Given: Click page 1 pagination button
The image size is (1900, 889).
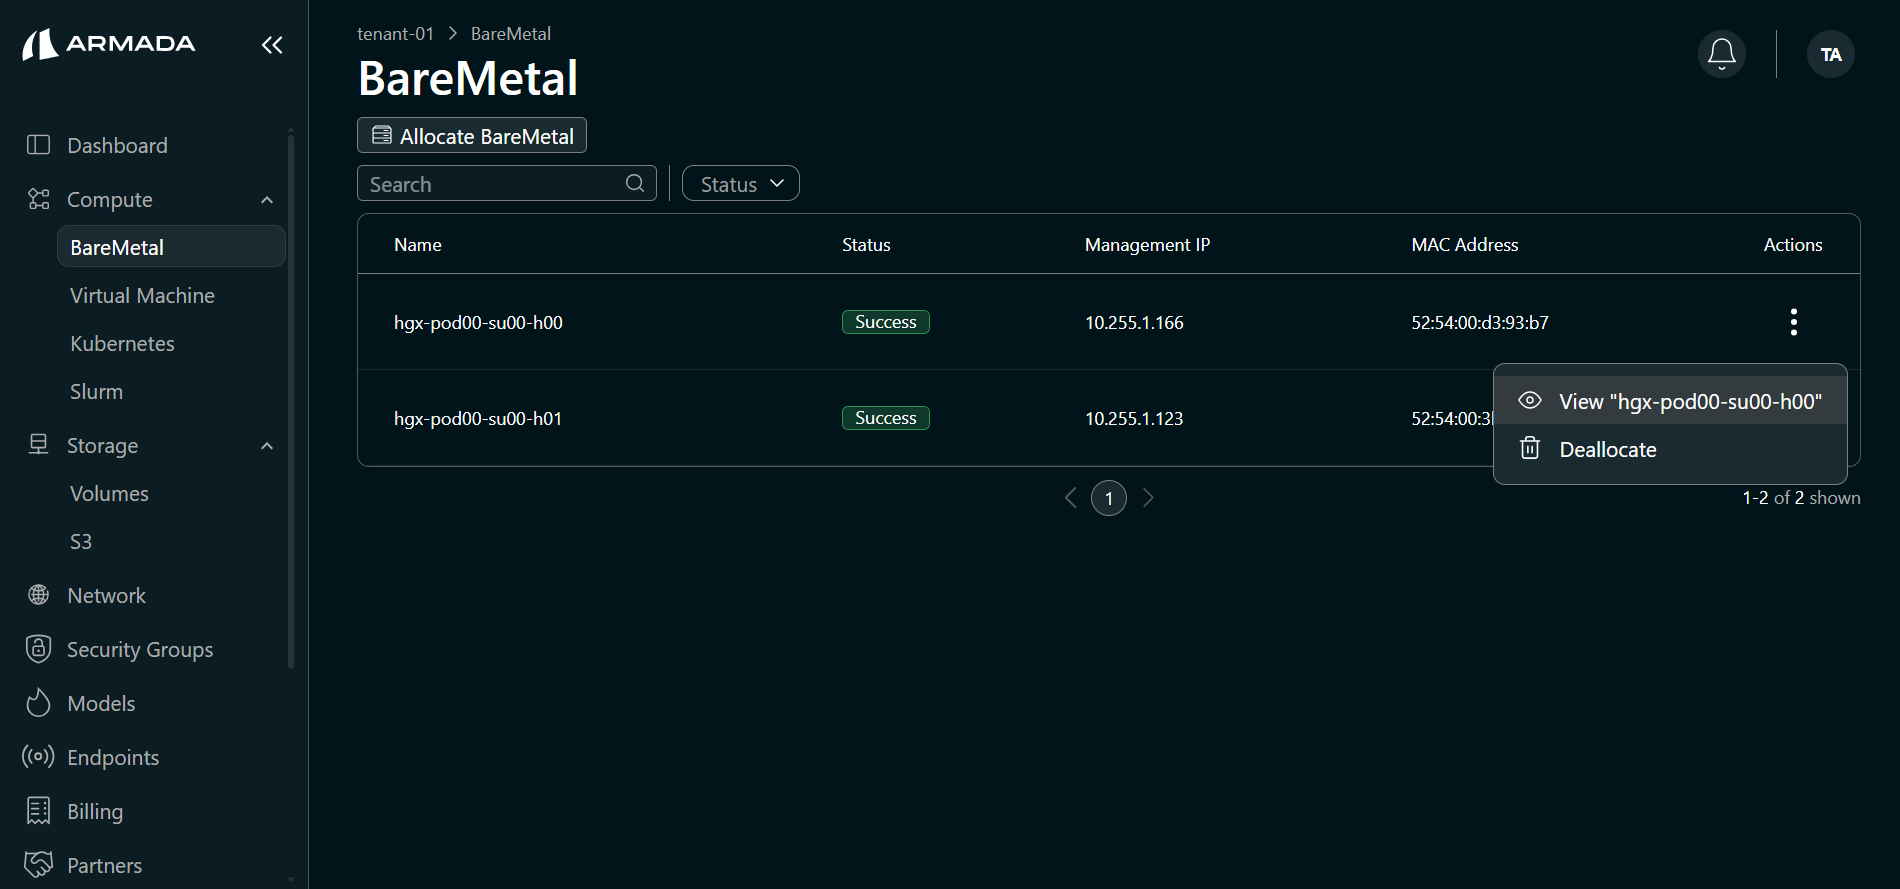Looking at the screenshot, I should 1109,498.
